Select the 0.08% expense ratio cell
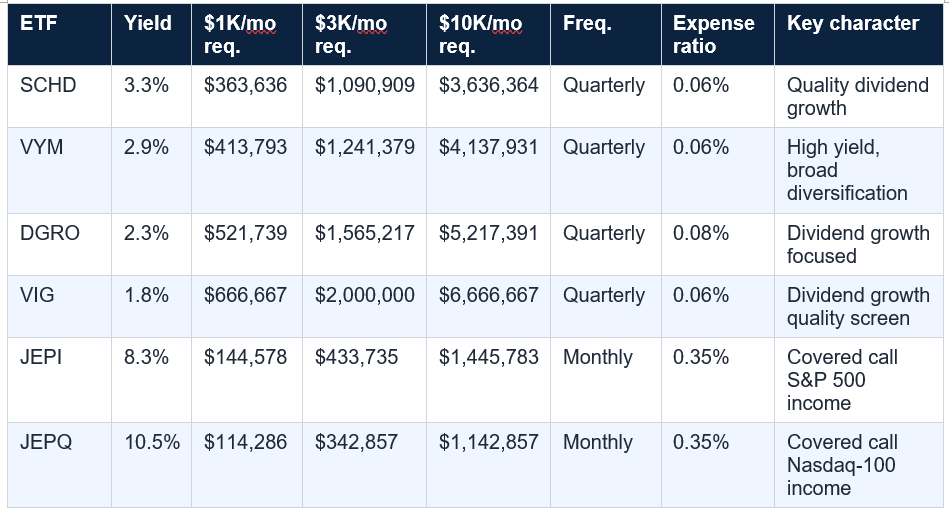This screenshot has width=949, height=511. coord(718,245)
